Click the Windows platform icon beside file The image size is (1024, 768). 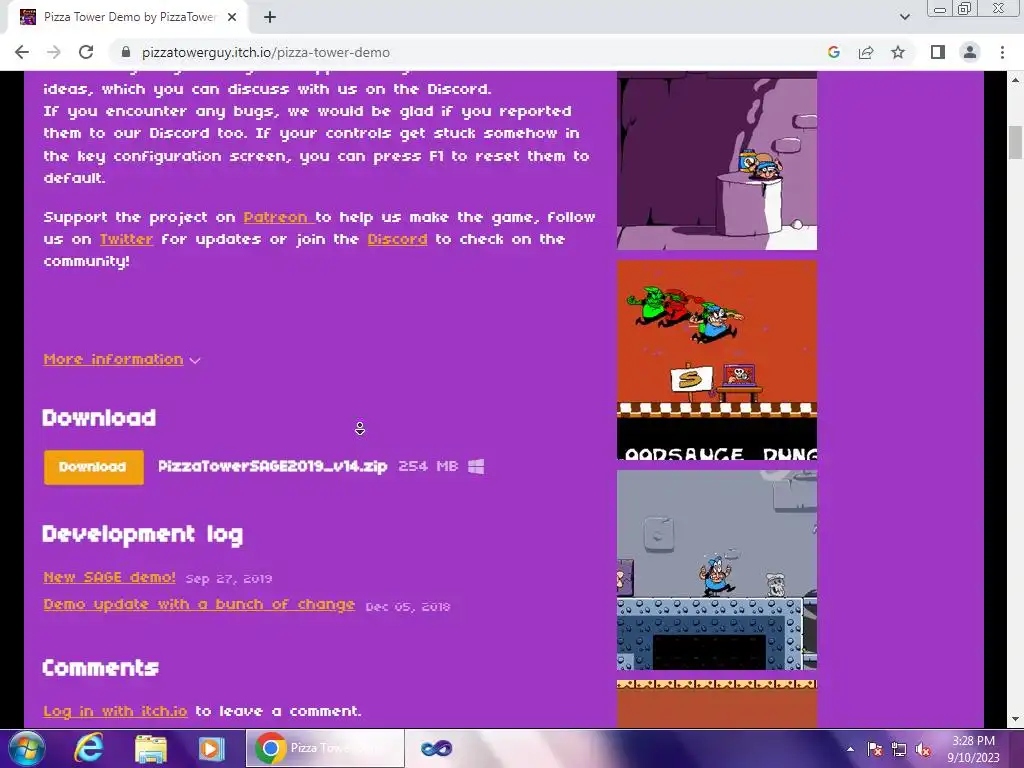click(x=476, y=466)
